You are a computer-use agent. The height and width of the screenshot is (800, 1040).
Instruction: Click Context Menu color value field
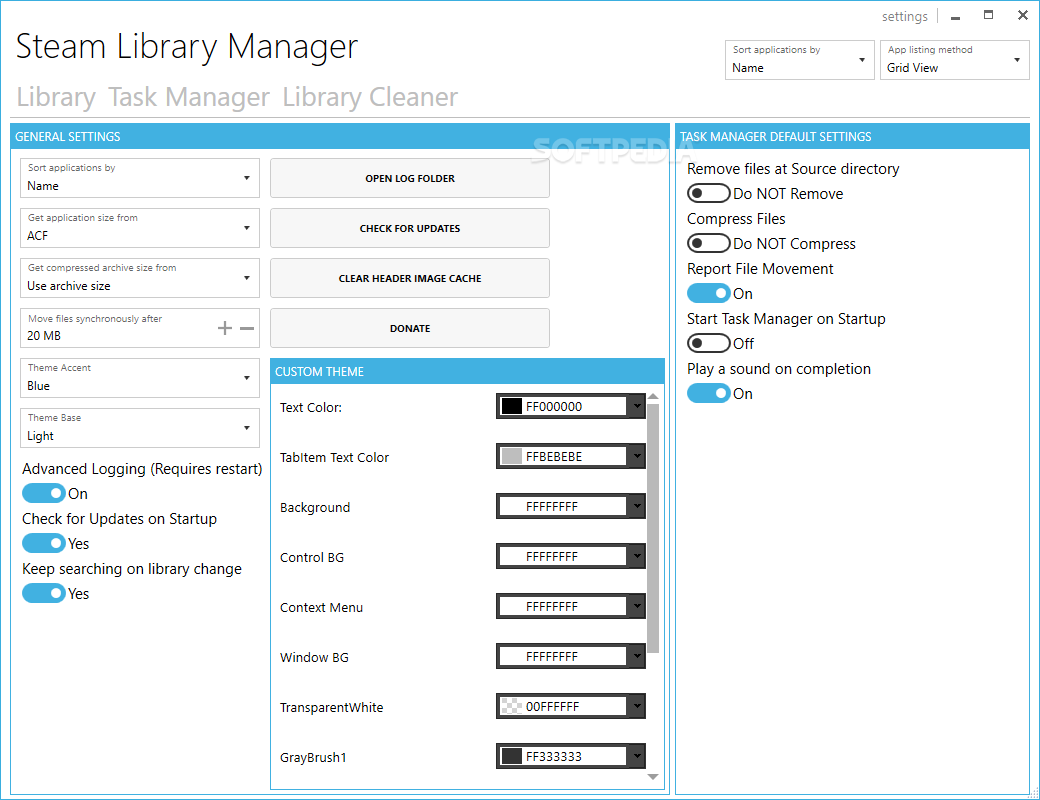(x=562, y=606)
